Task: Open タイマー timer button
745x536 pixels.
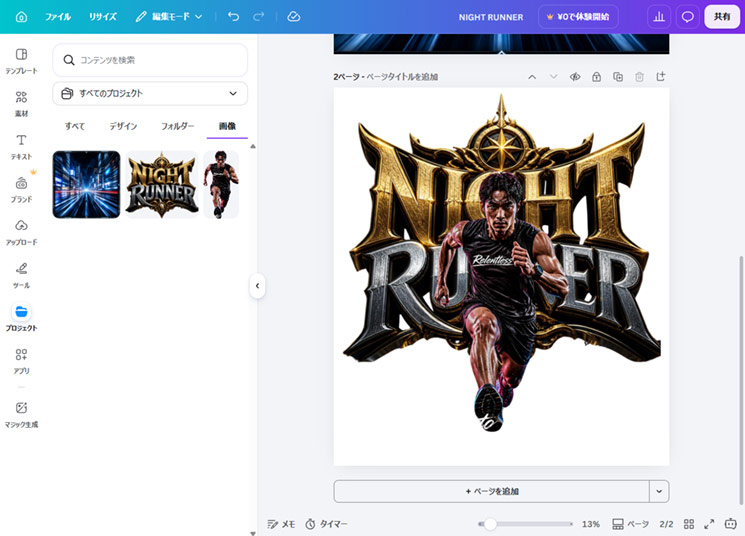Action: click(326, 524)
